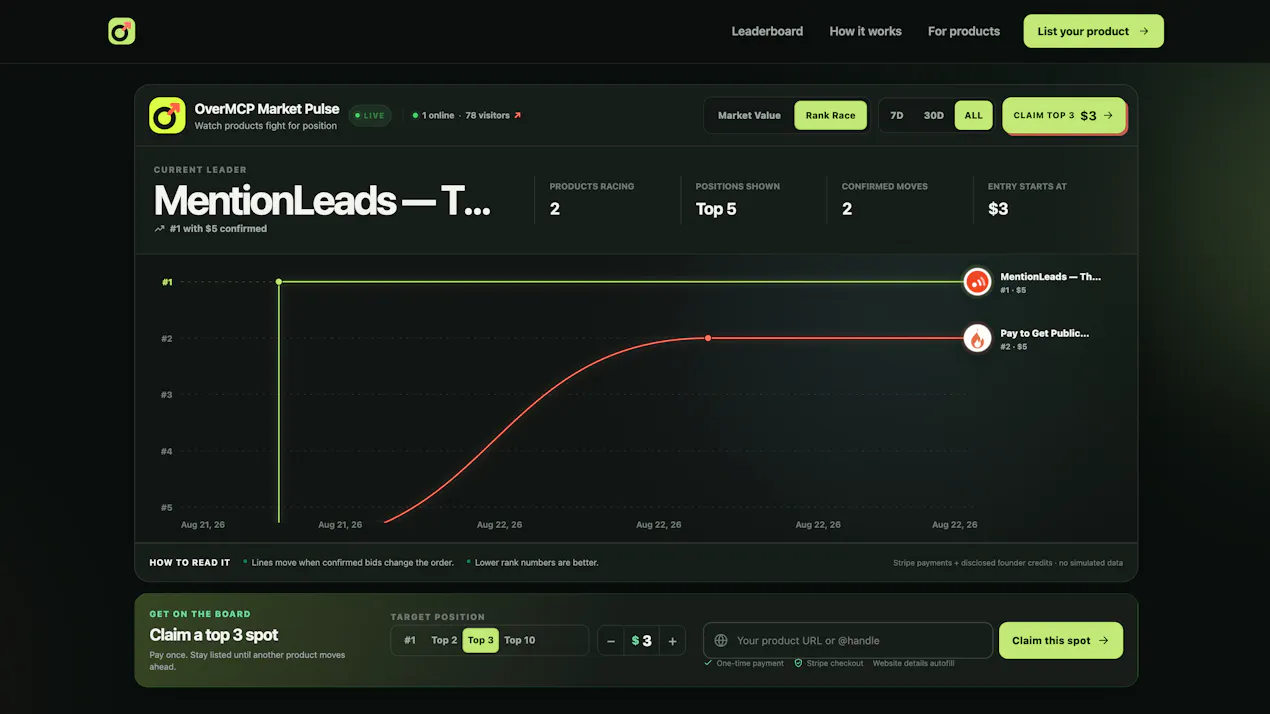The image size is (1270, 714).
Task: Click the MentionLeads red avatar on chart
Action: click(977, 282)
